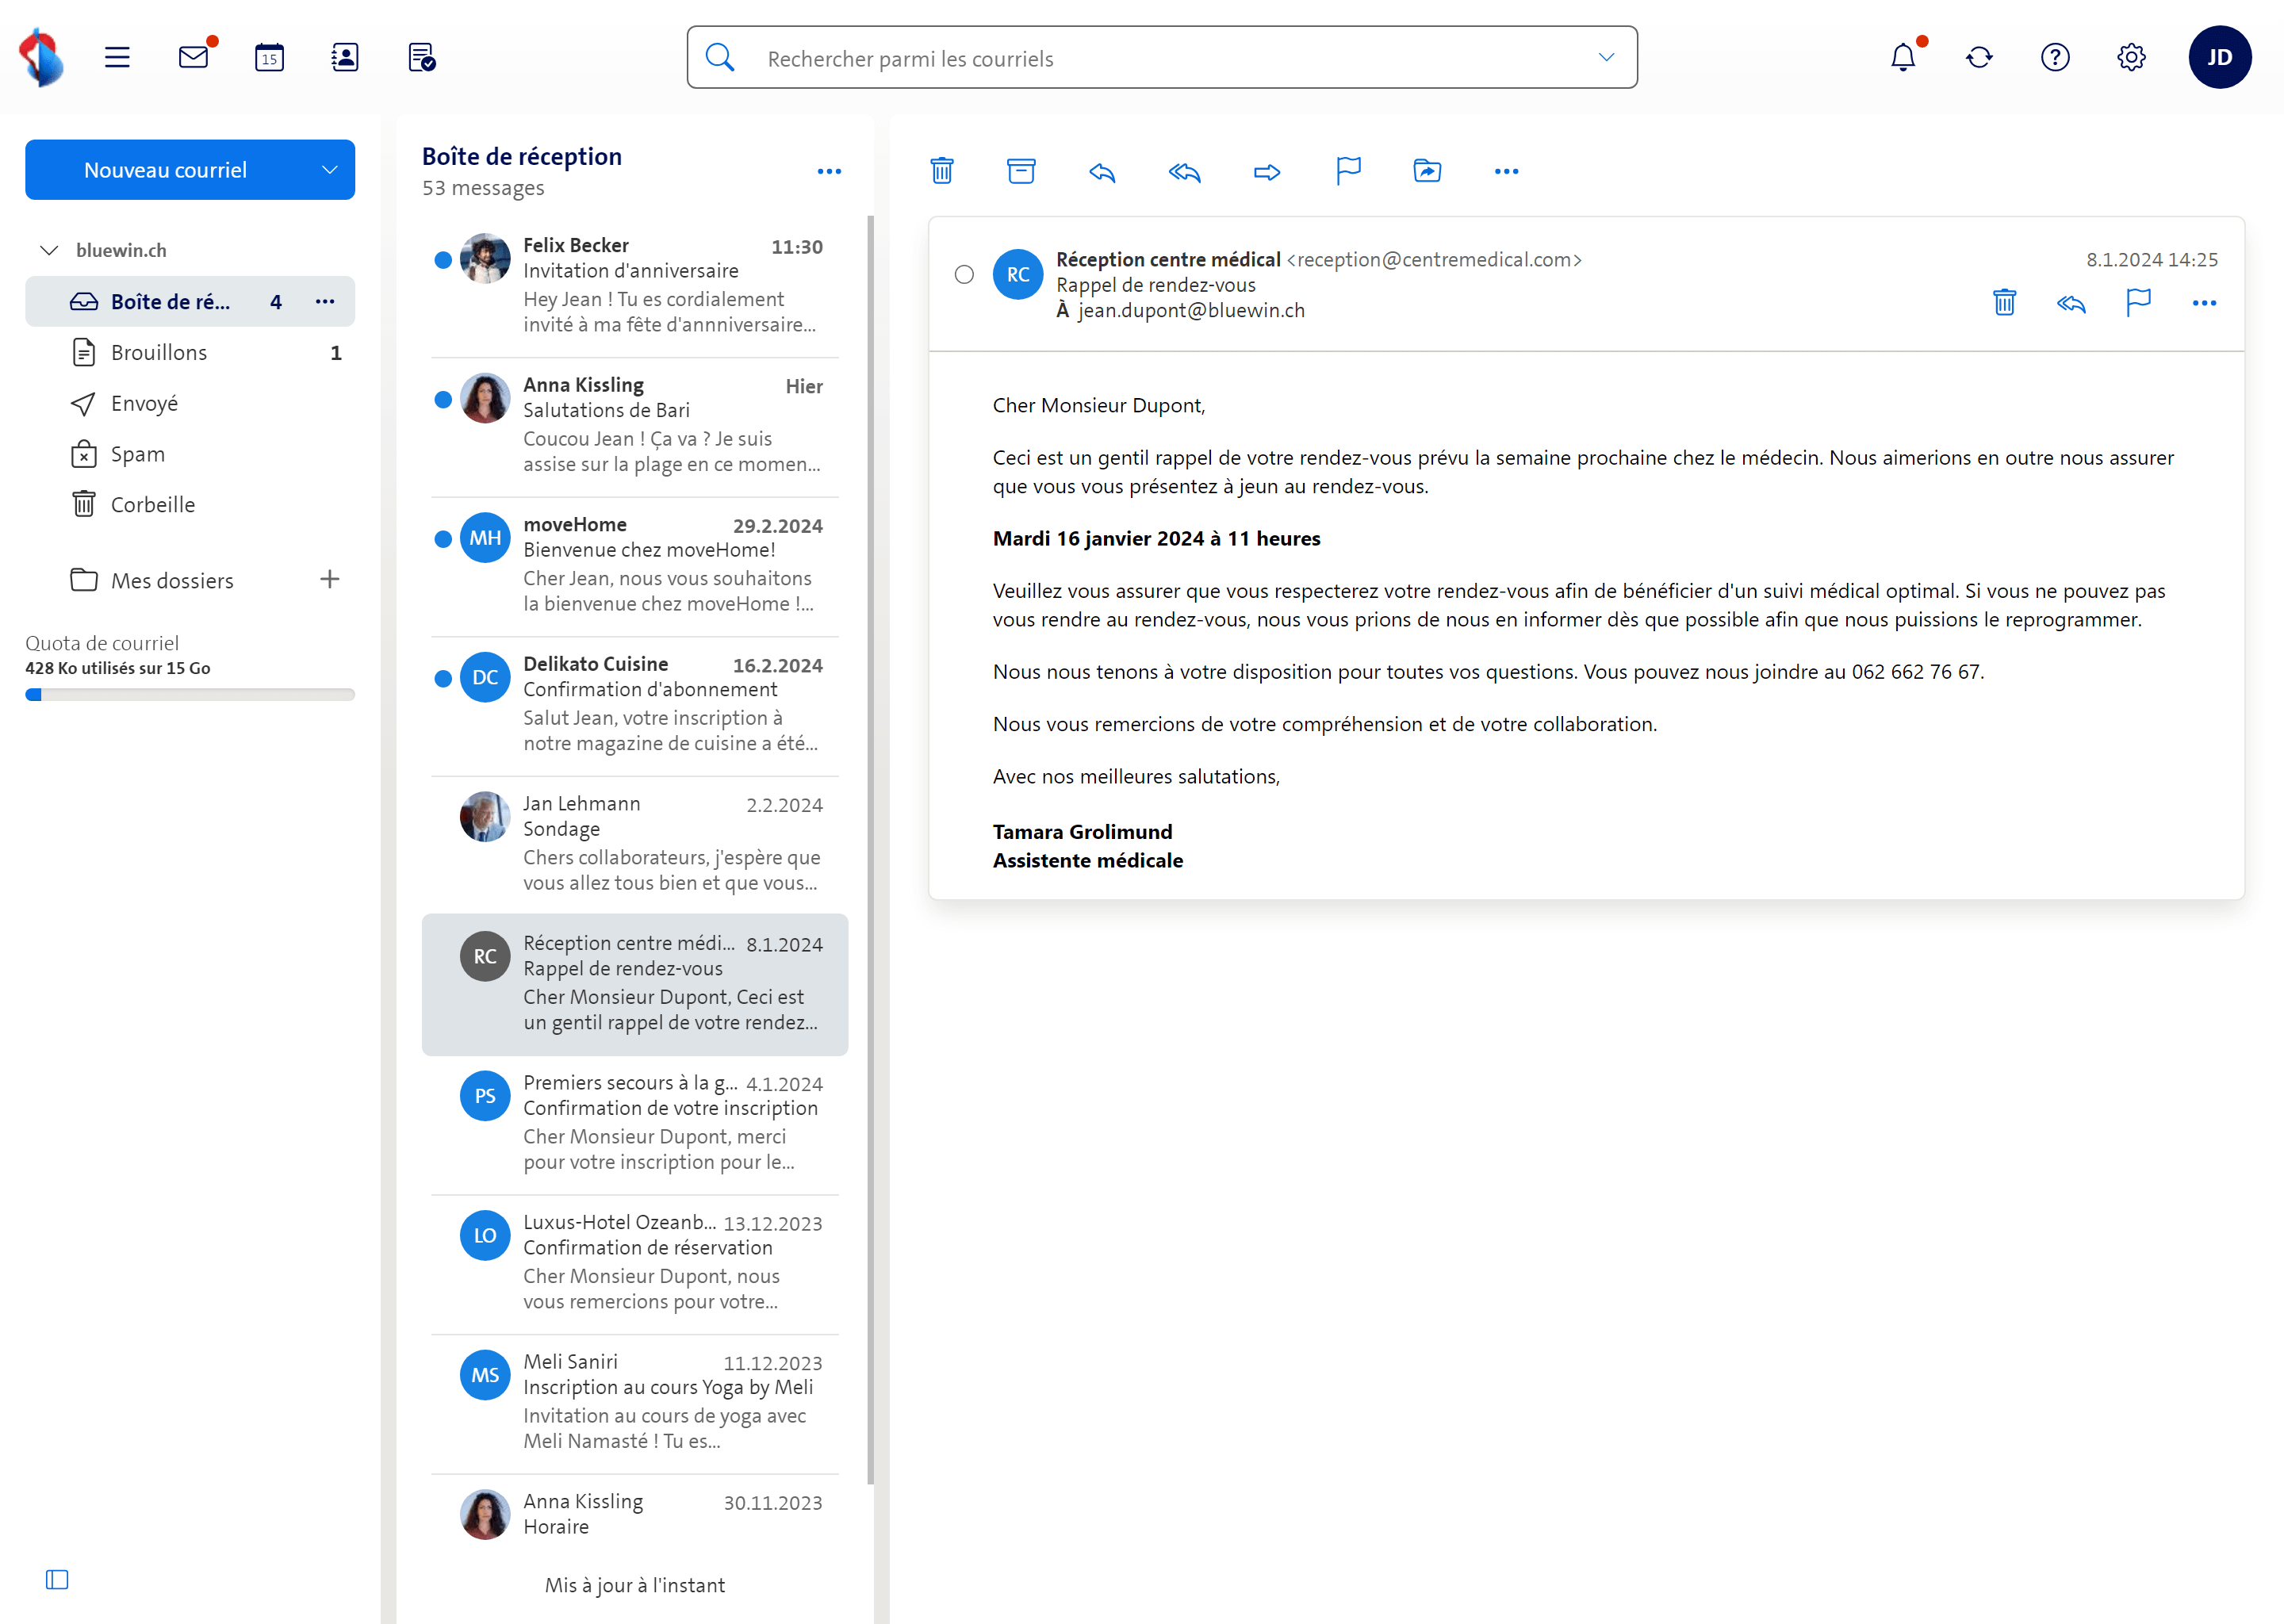2284x1624 pixels.
Task: Collapse the bluewin.ch account section
Action: click(x=49, y=249)
